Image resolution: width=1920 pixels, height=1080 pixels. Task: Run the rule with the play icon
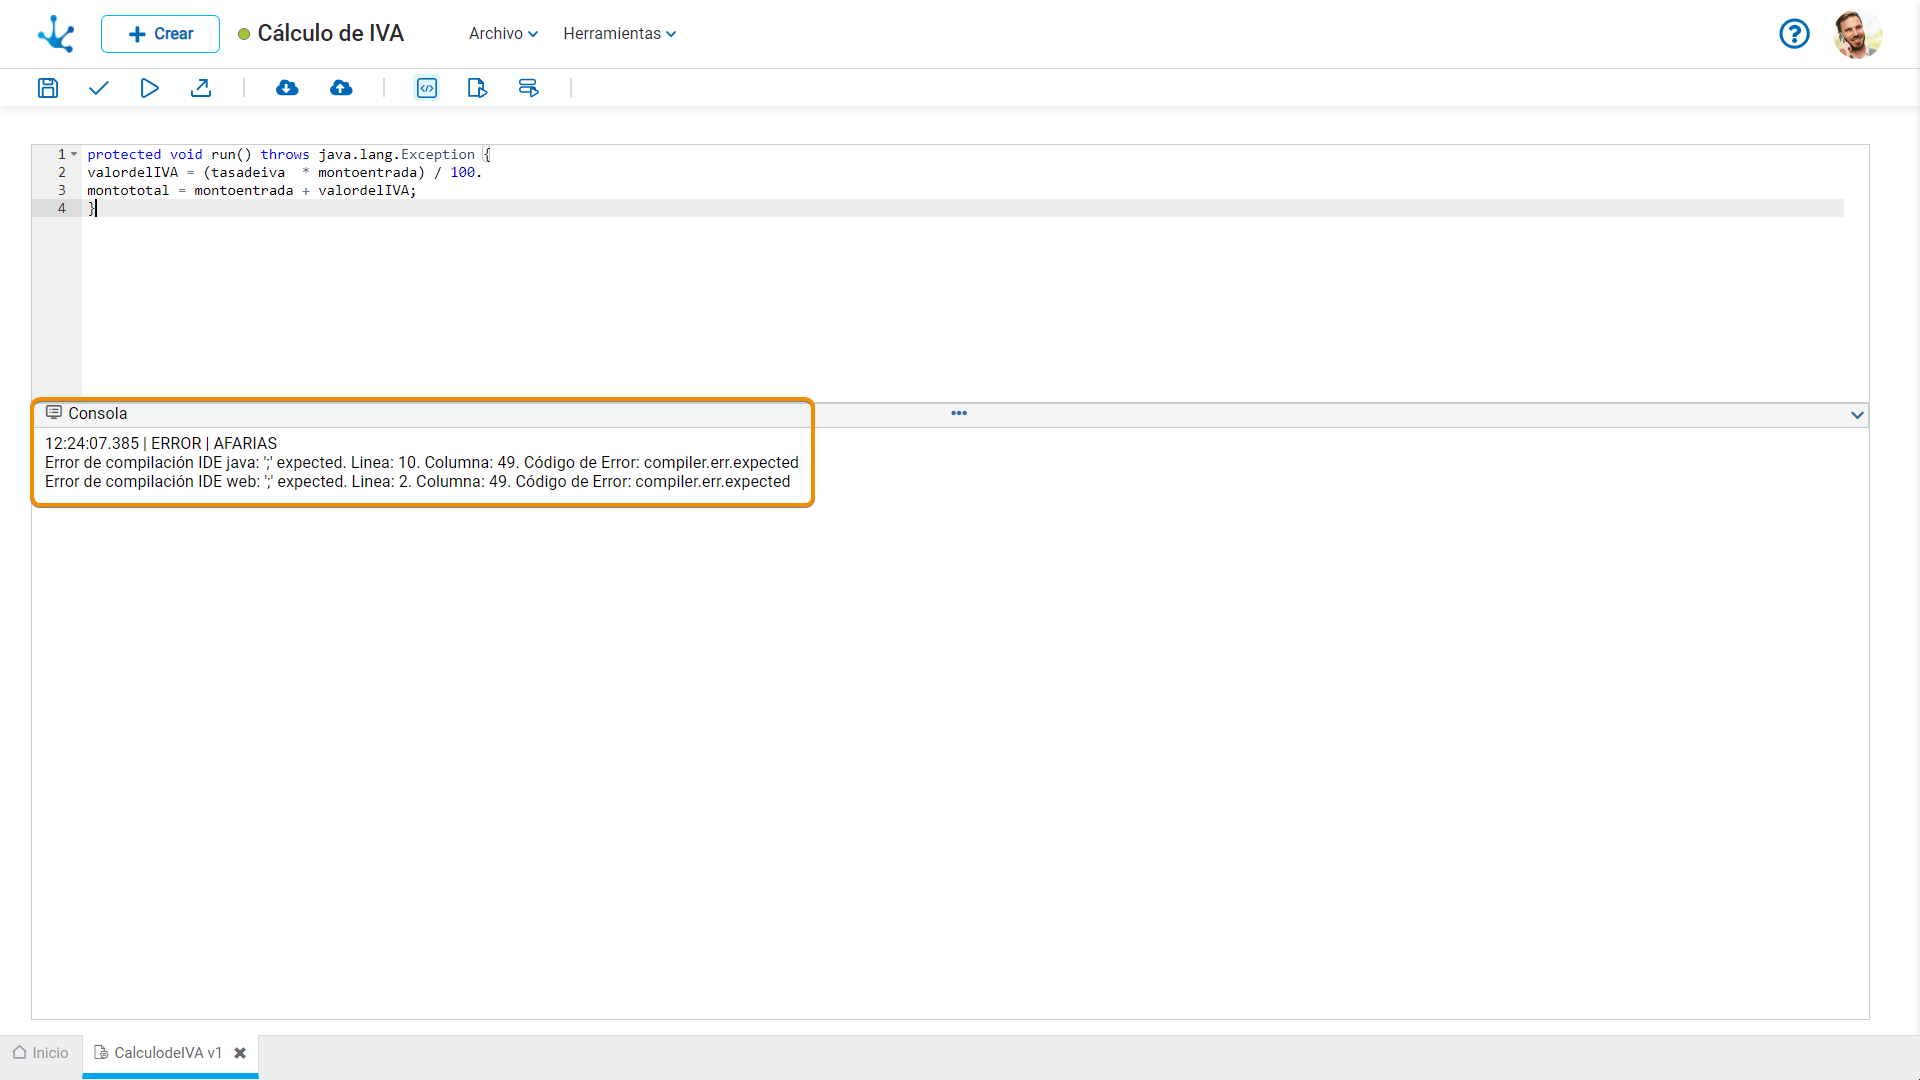coord(149,88)
